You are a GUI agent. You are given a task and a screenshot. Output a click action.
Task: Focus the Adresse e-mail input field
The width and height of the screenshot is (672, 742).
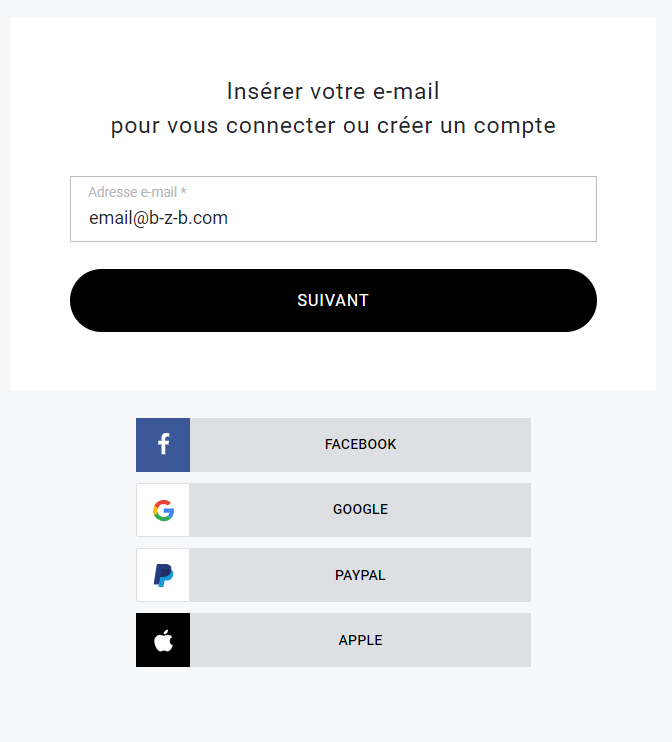[x=333, y=209]
